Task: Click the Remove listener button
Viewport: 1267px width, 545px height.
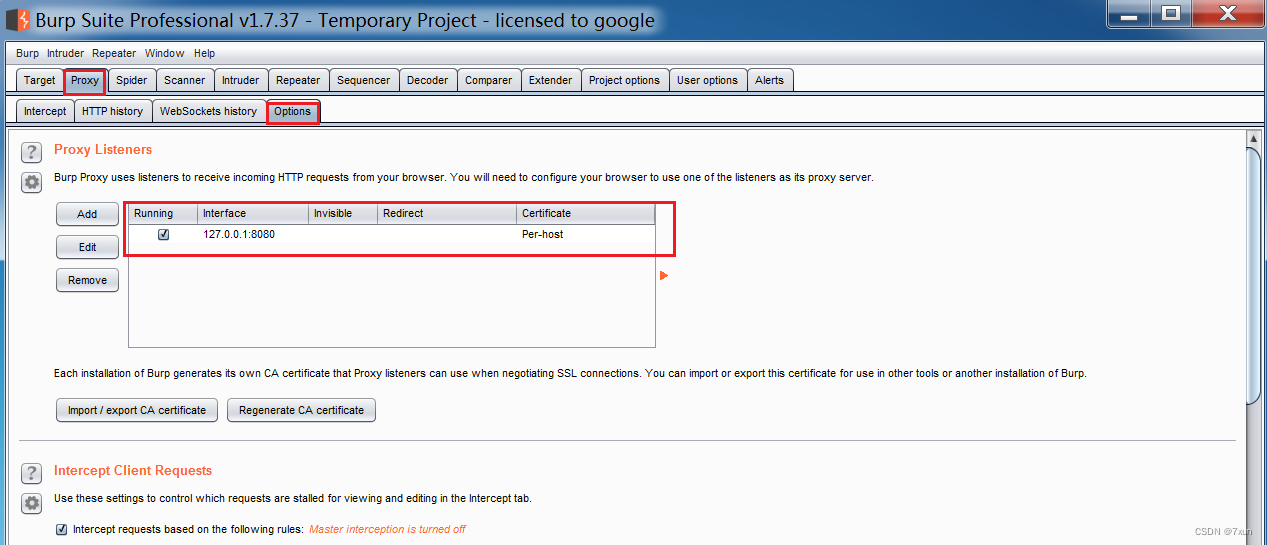Action: pyautogui.click(x=87, y=280)
